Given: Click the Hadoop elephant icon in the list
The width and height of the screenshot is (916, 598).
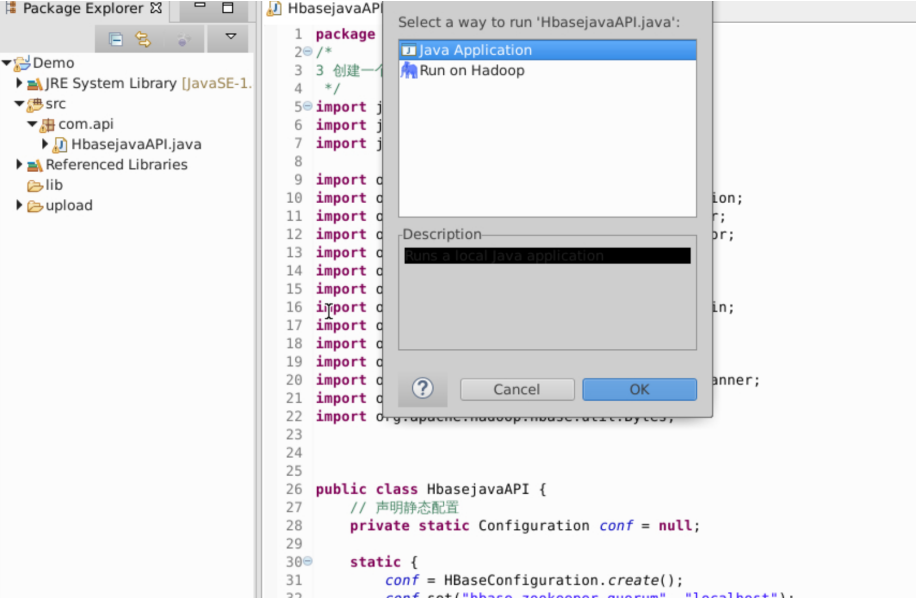Looking at the screenshot, I should pos(408,70).
